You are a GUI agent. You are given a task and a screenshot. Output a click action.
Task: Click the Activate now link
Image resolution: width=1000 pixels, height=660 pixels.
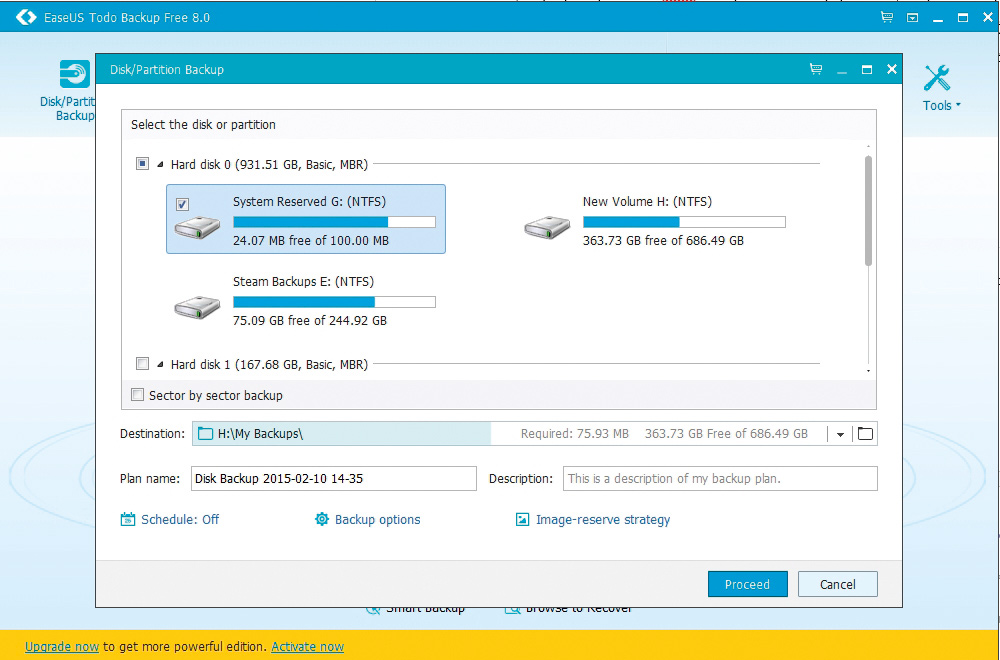tap(307, 647)
